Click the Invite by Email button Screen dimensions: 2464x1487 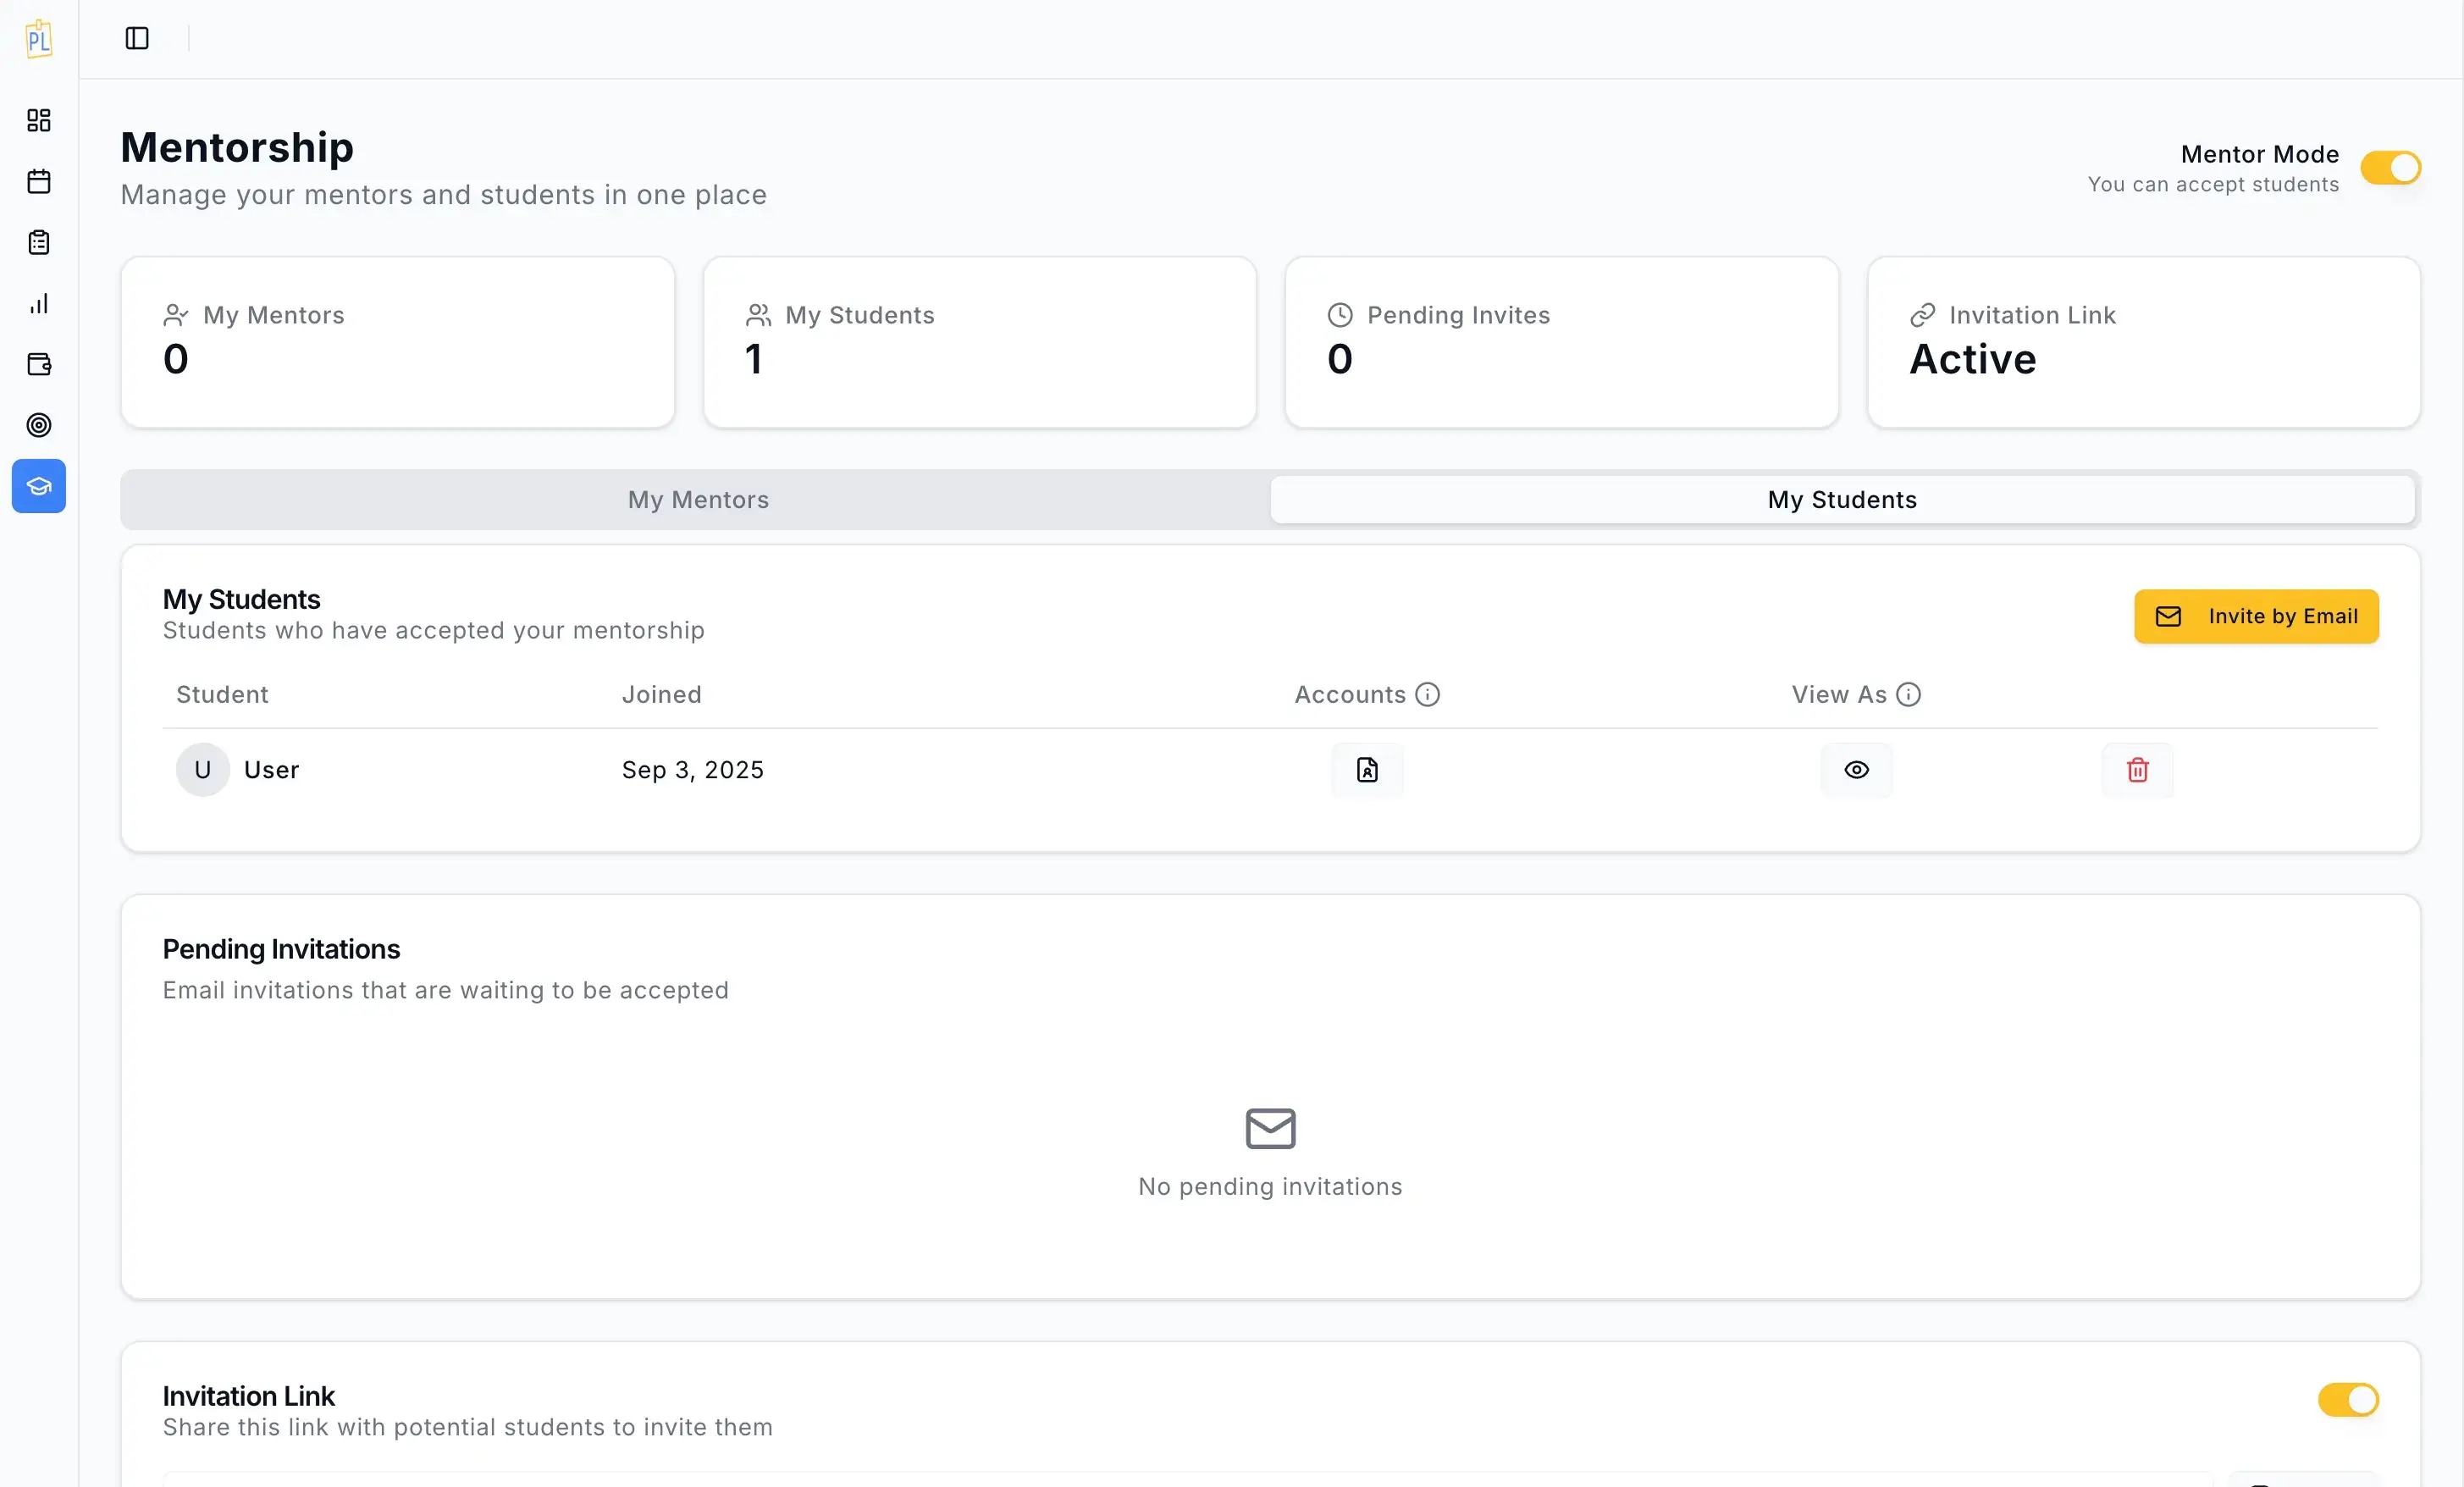point(2255,616)
